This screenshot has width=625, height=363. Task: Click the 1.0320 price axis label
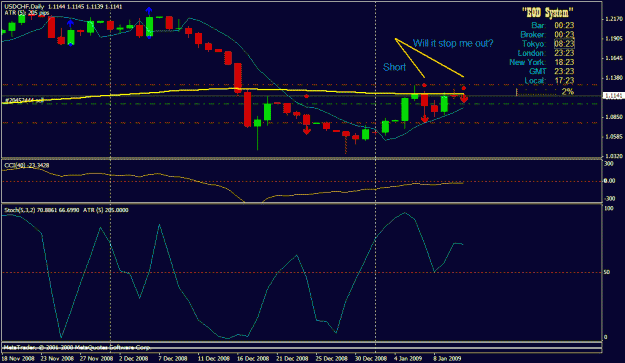(x=614, y=156)
